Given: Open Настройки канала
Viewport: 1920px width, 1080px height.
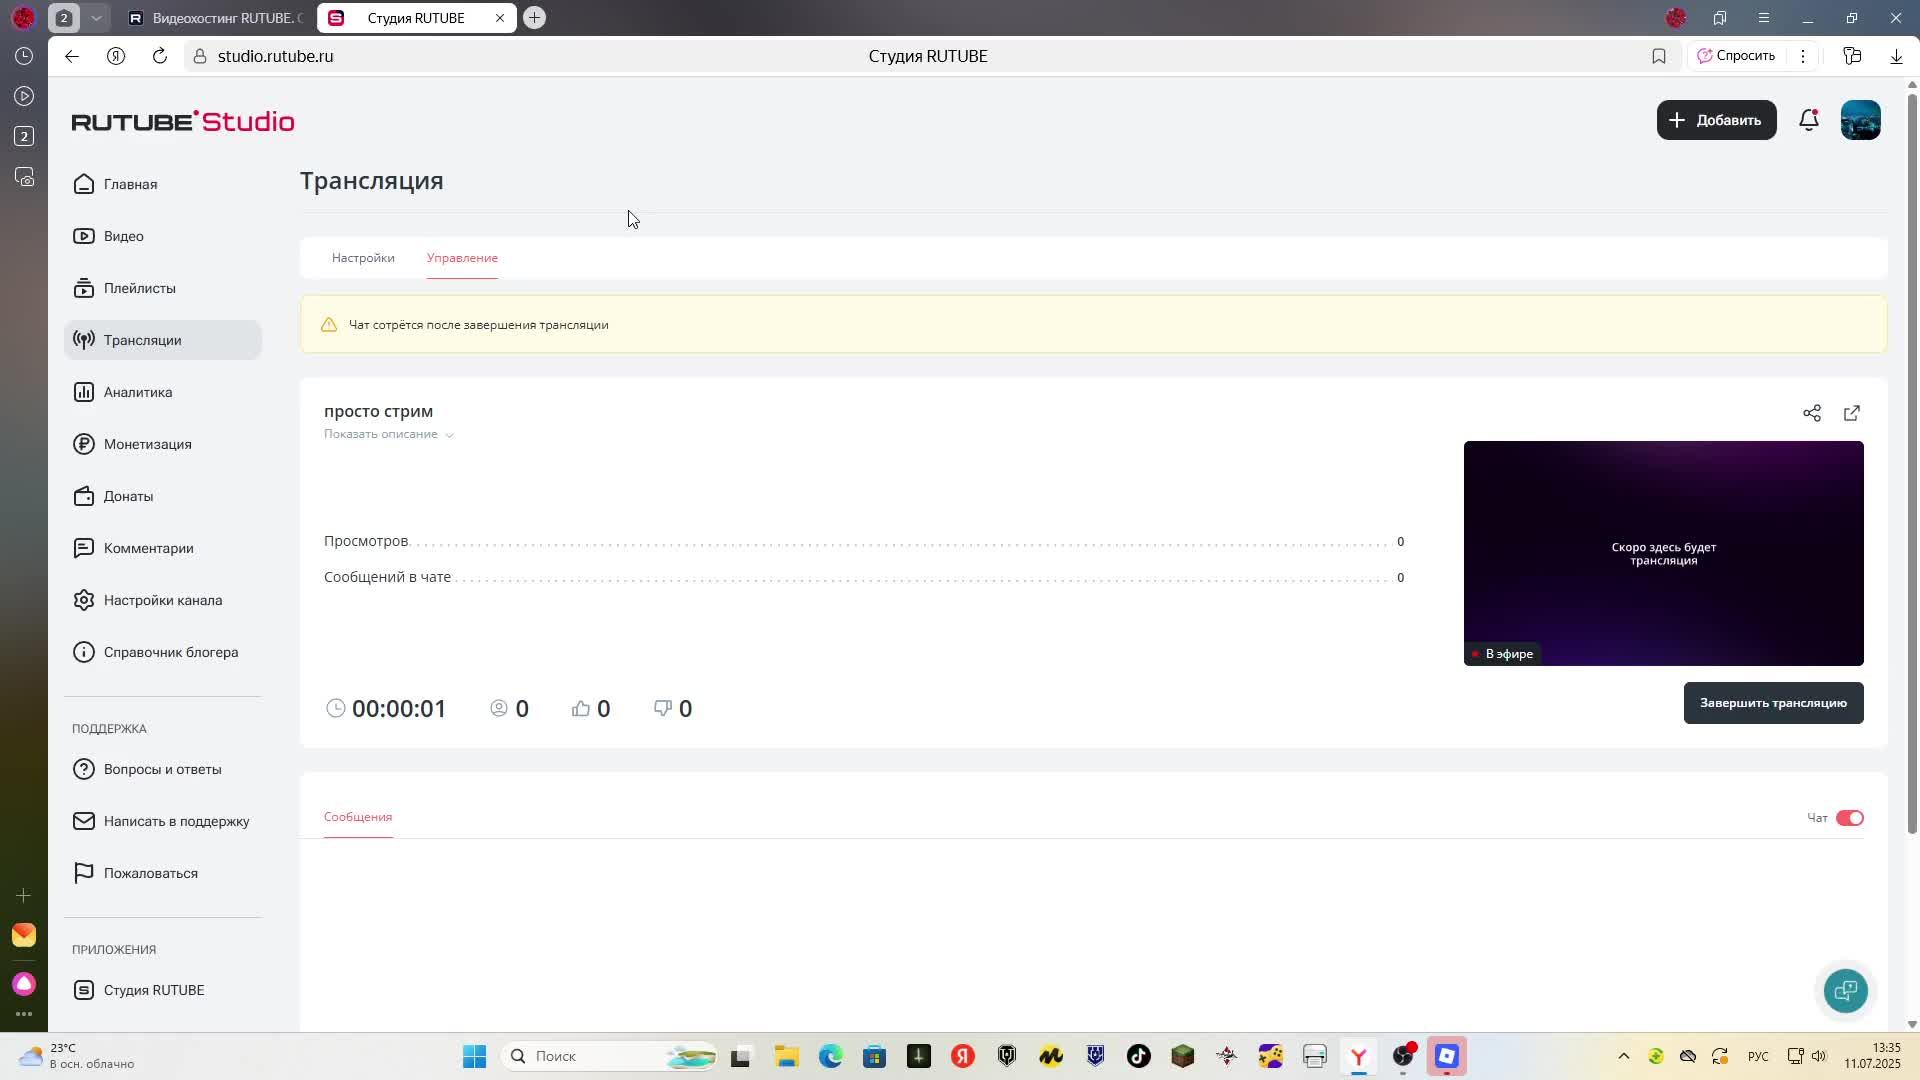Looking at the screenshot, I should [x=162, y=600].
